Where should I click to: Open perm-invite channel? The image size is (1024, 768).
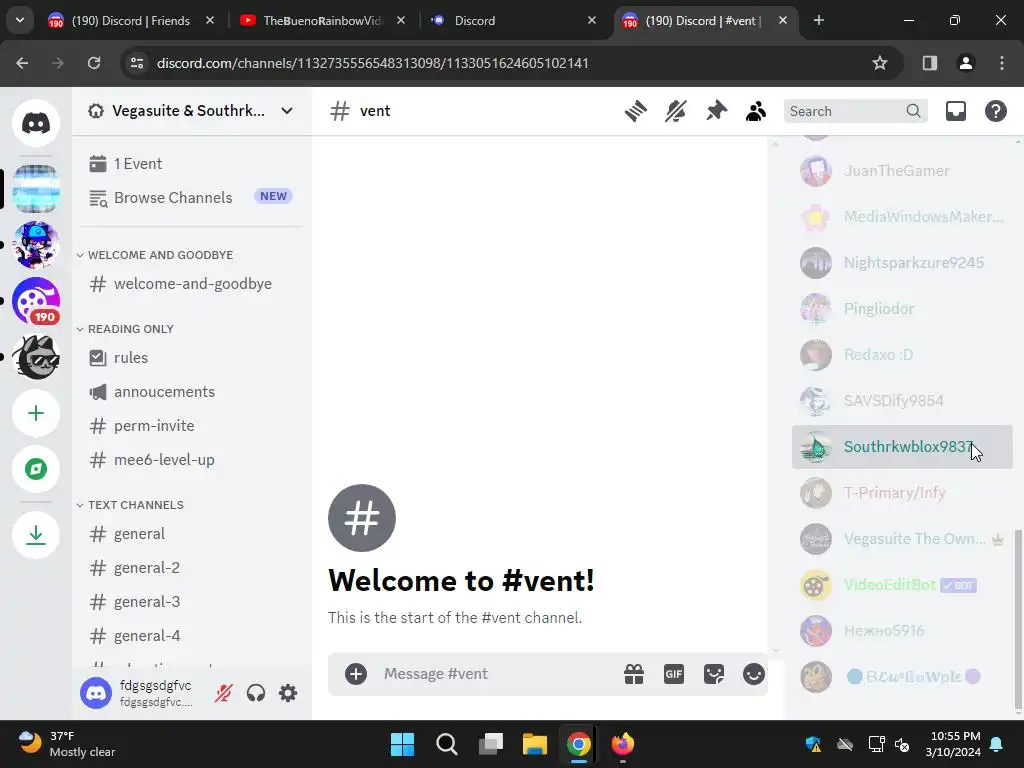[x=191, y=426]
